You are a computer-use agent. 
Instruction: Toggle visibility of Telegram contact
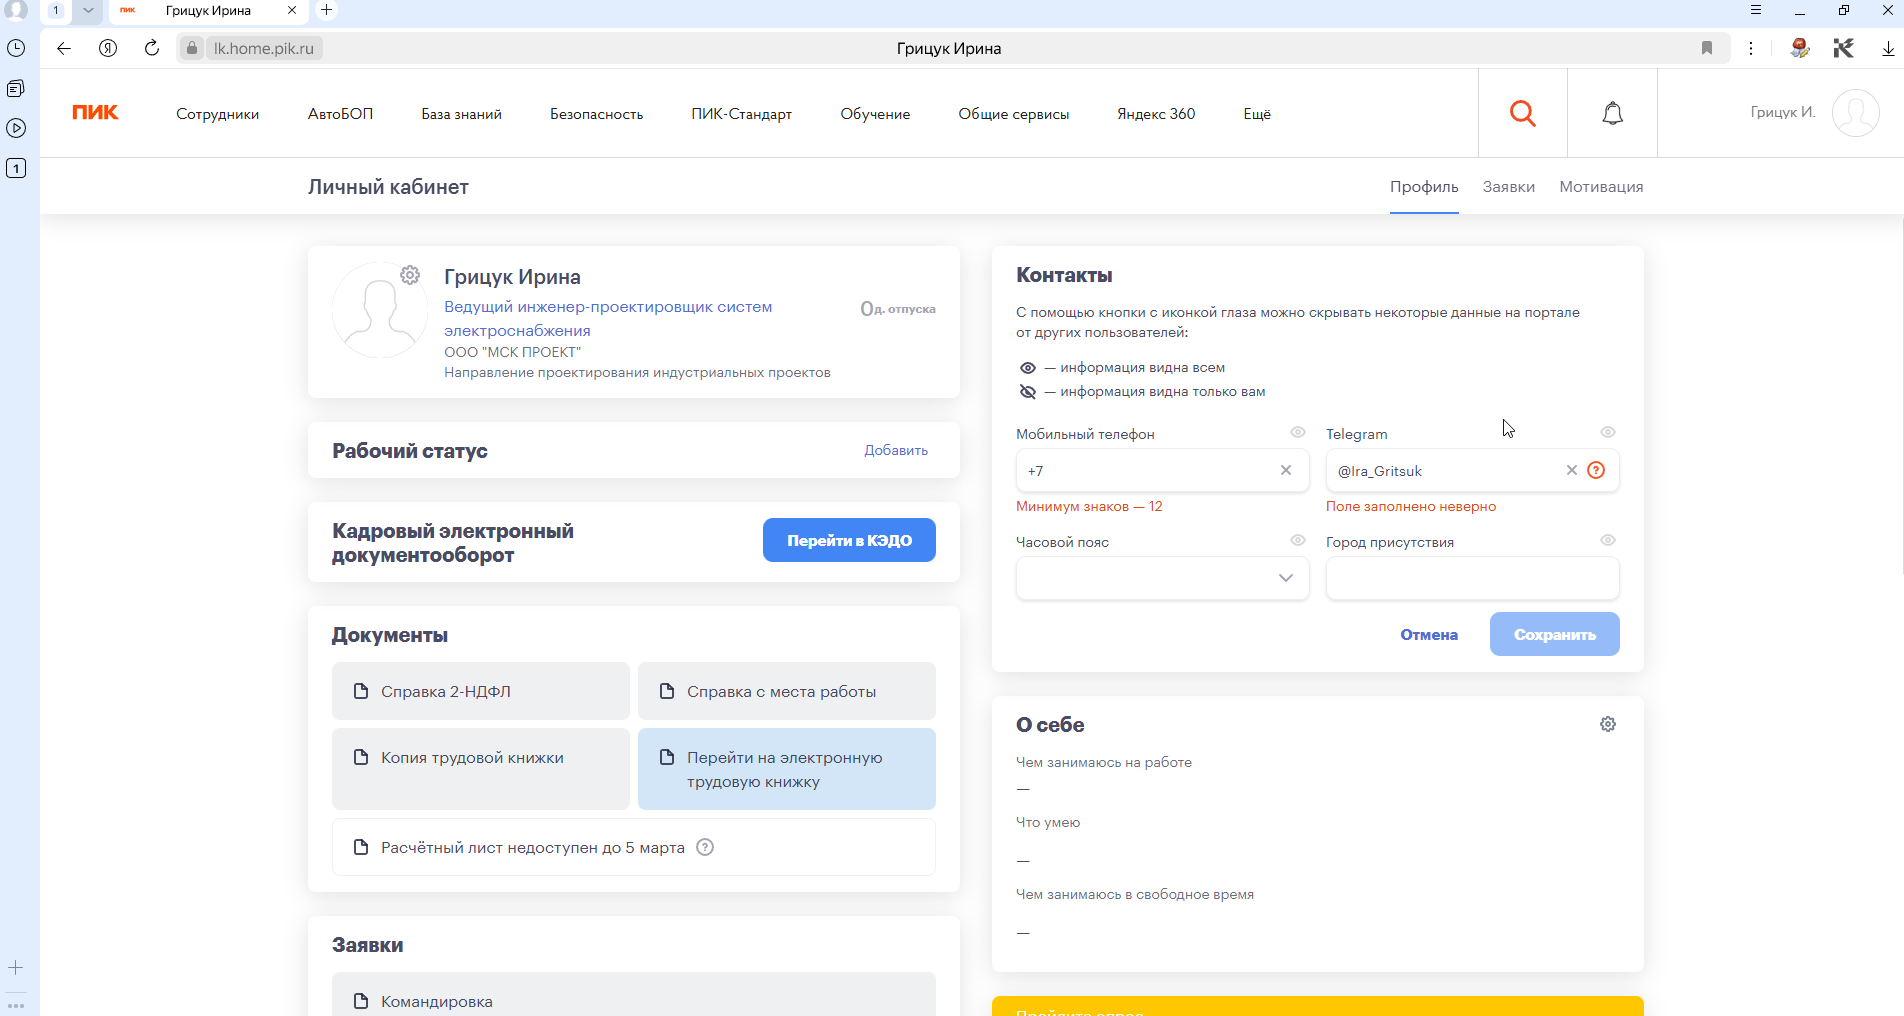coord(1608,432)
